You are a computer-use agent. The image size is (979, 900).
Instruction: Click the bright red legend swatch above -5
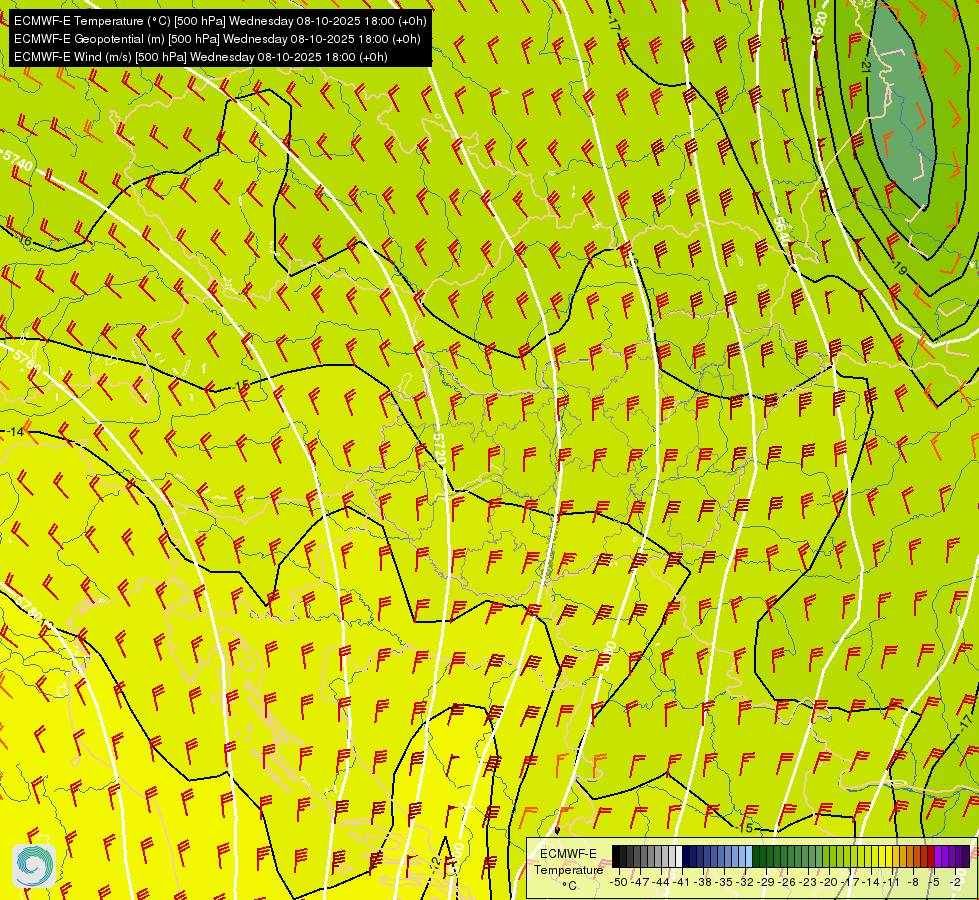931,857
